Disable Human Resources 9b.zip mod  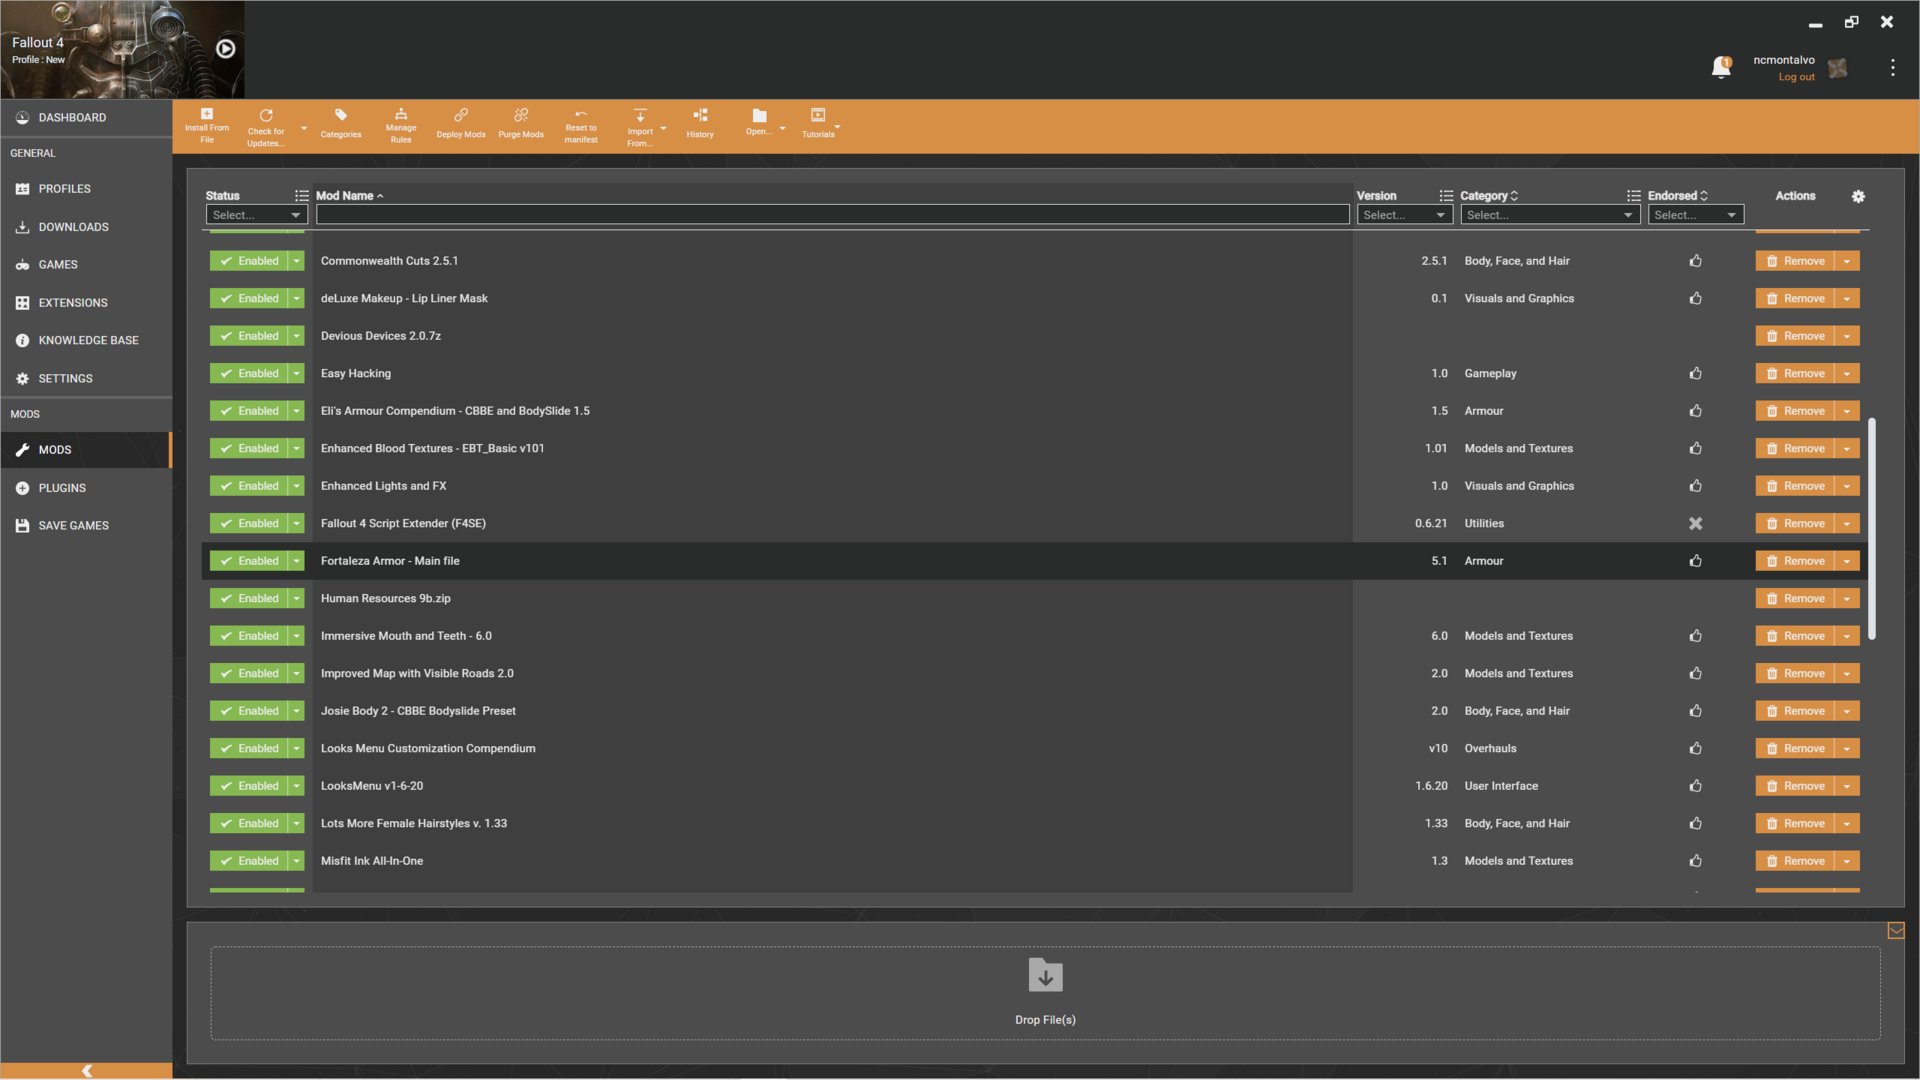pos(249,598)
